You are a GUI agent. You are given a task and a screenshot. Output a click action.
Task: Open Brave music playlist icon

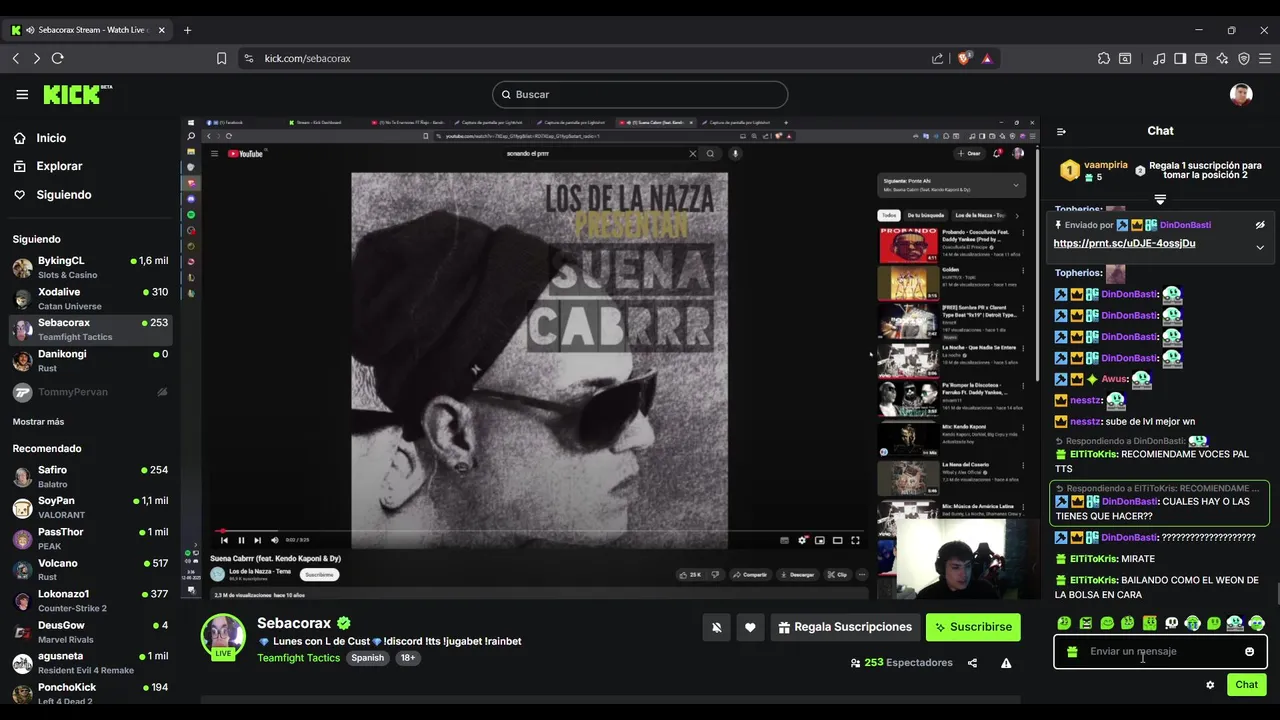pos(1159,58)
